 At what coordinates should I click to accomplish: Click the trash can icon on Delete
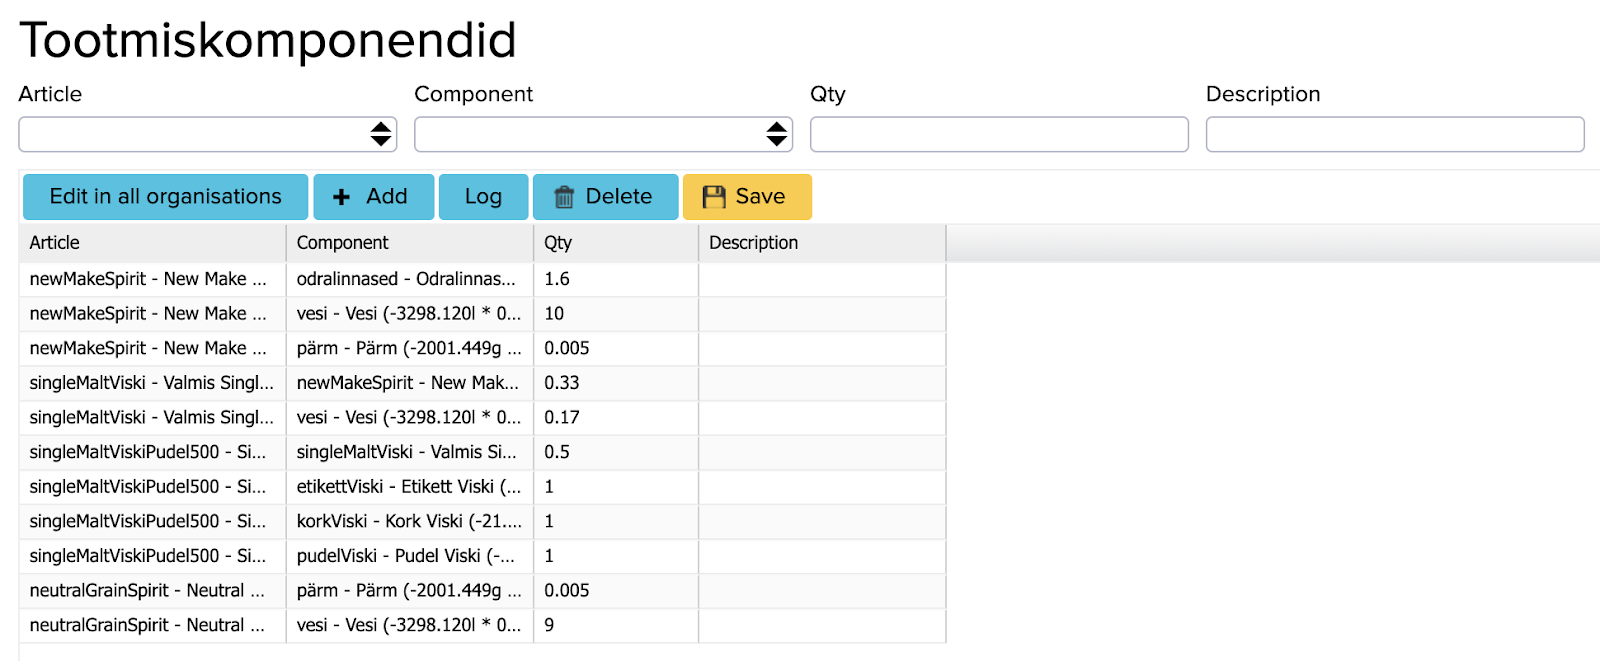pos(564,197)
